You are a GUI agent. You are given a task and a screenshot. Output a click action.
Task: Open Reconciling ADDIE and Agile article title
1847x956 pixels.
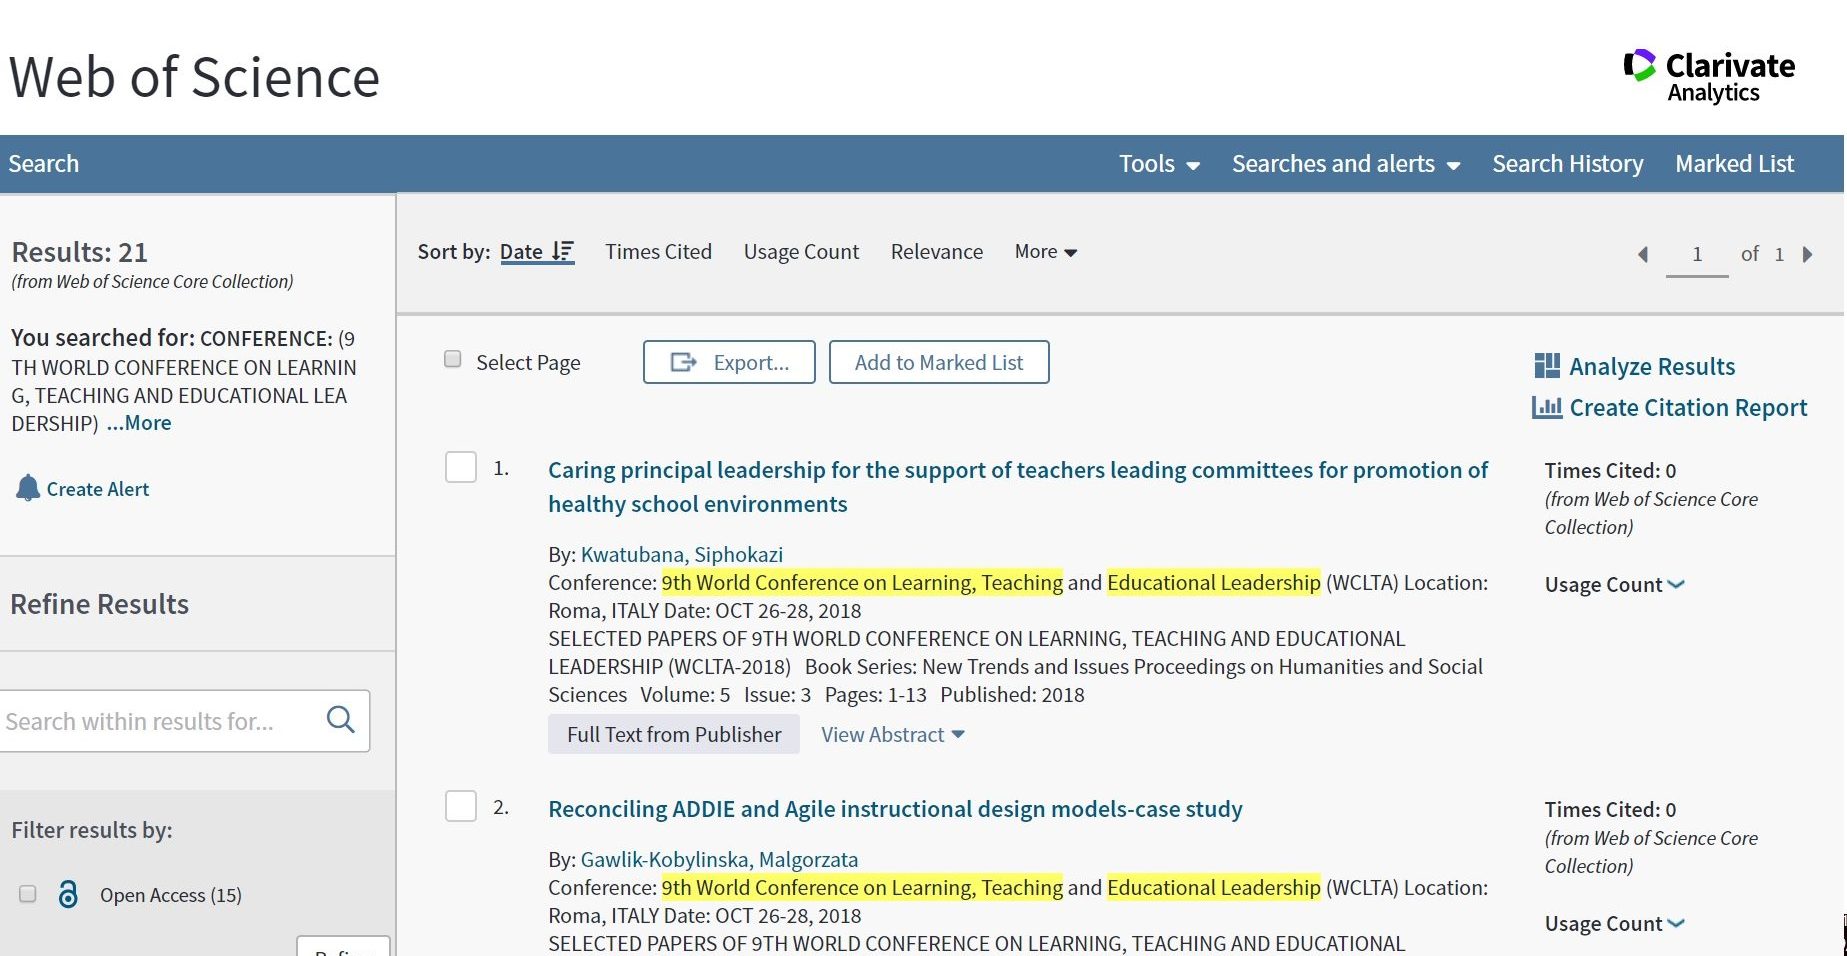click(x=895, y=809)
